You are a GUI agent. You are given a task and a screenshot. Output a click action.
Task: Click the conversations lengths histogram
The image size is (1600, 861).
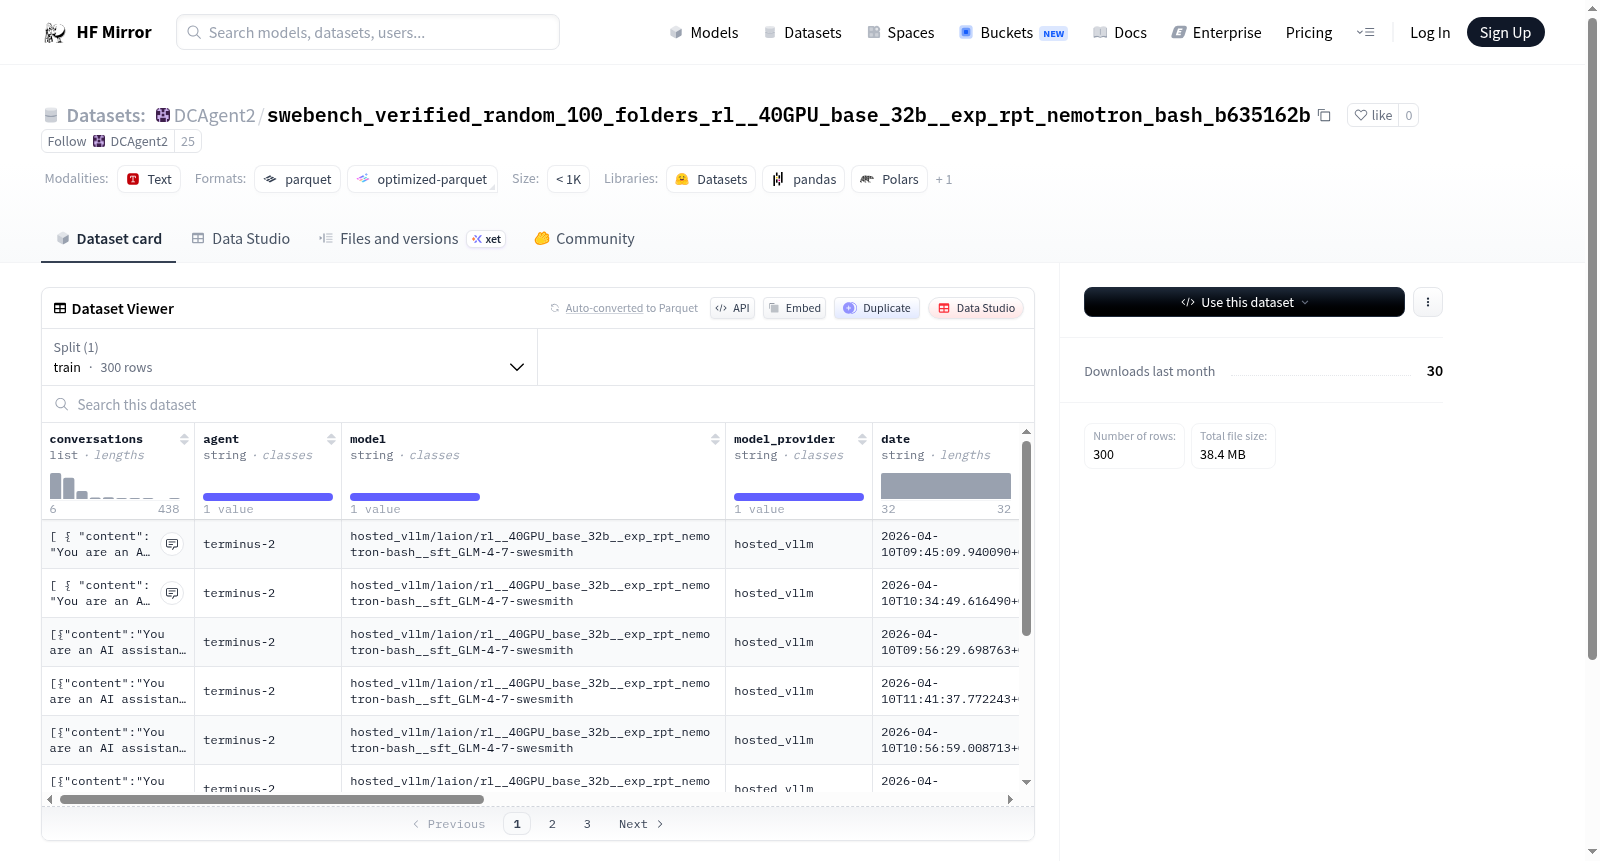(x=115, y=487)
